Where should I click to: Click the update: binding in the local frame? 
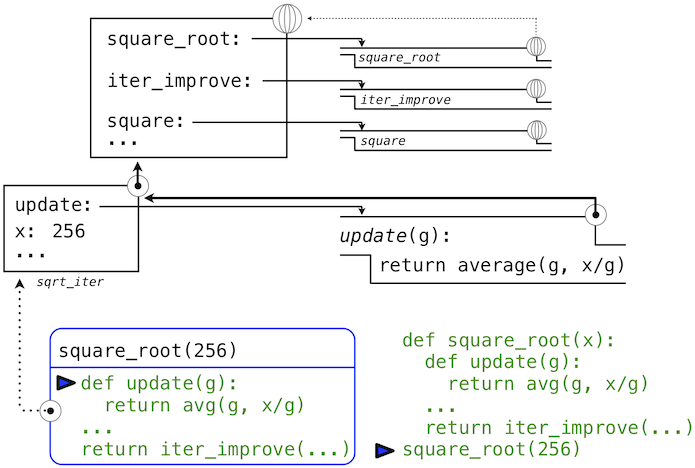pyautogui.click(x=54, y=206)
